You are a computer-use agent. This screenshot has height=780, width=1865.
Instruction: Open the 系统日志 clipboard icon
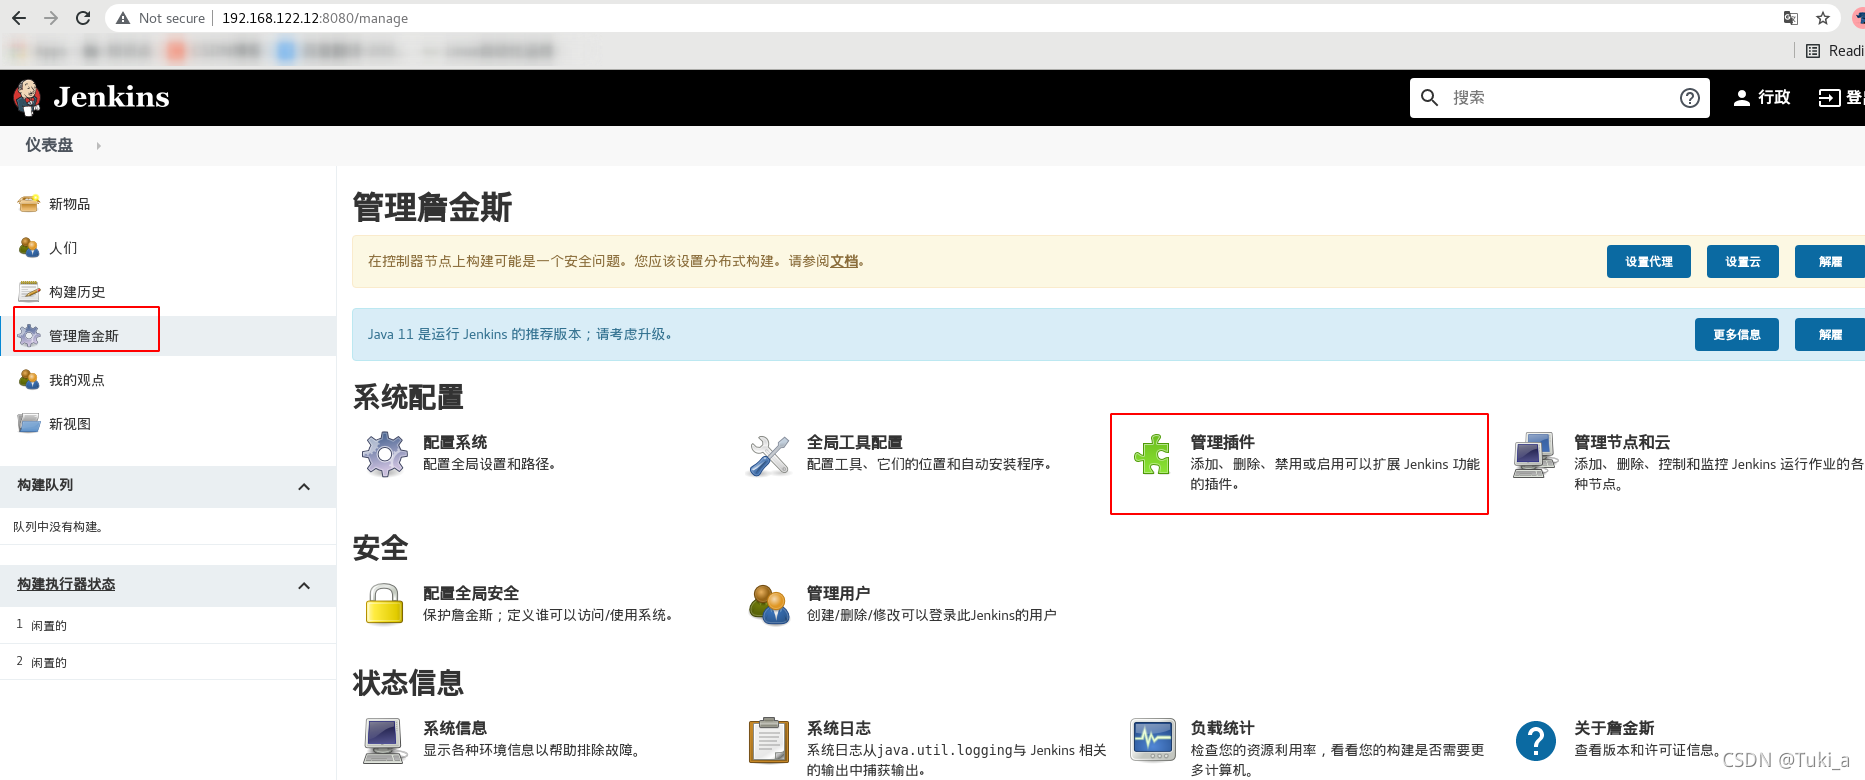point(769,741)
